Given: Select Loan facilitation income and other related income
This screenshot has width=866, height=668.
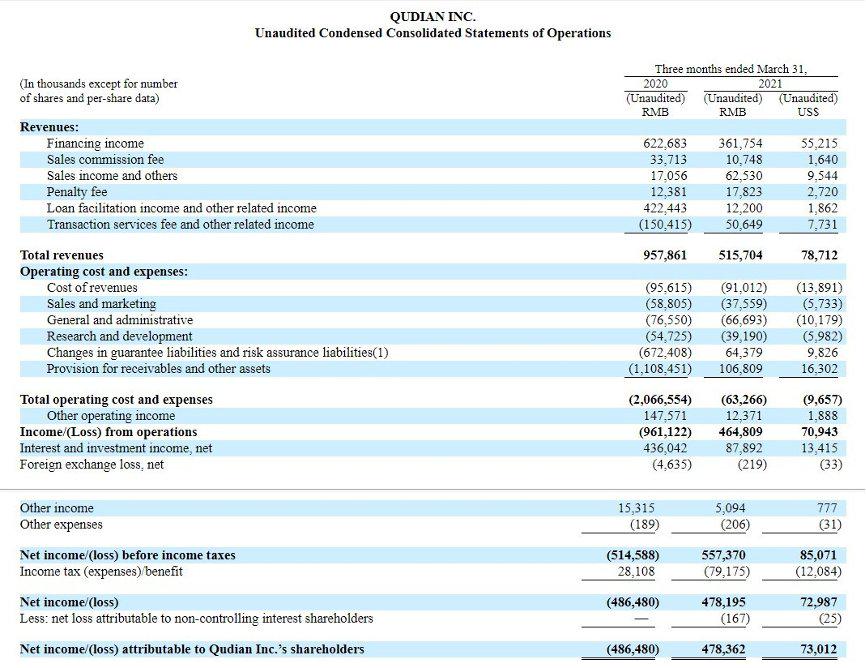Looking at the screenshot, I should point(182,208).
